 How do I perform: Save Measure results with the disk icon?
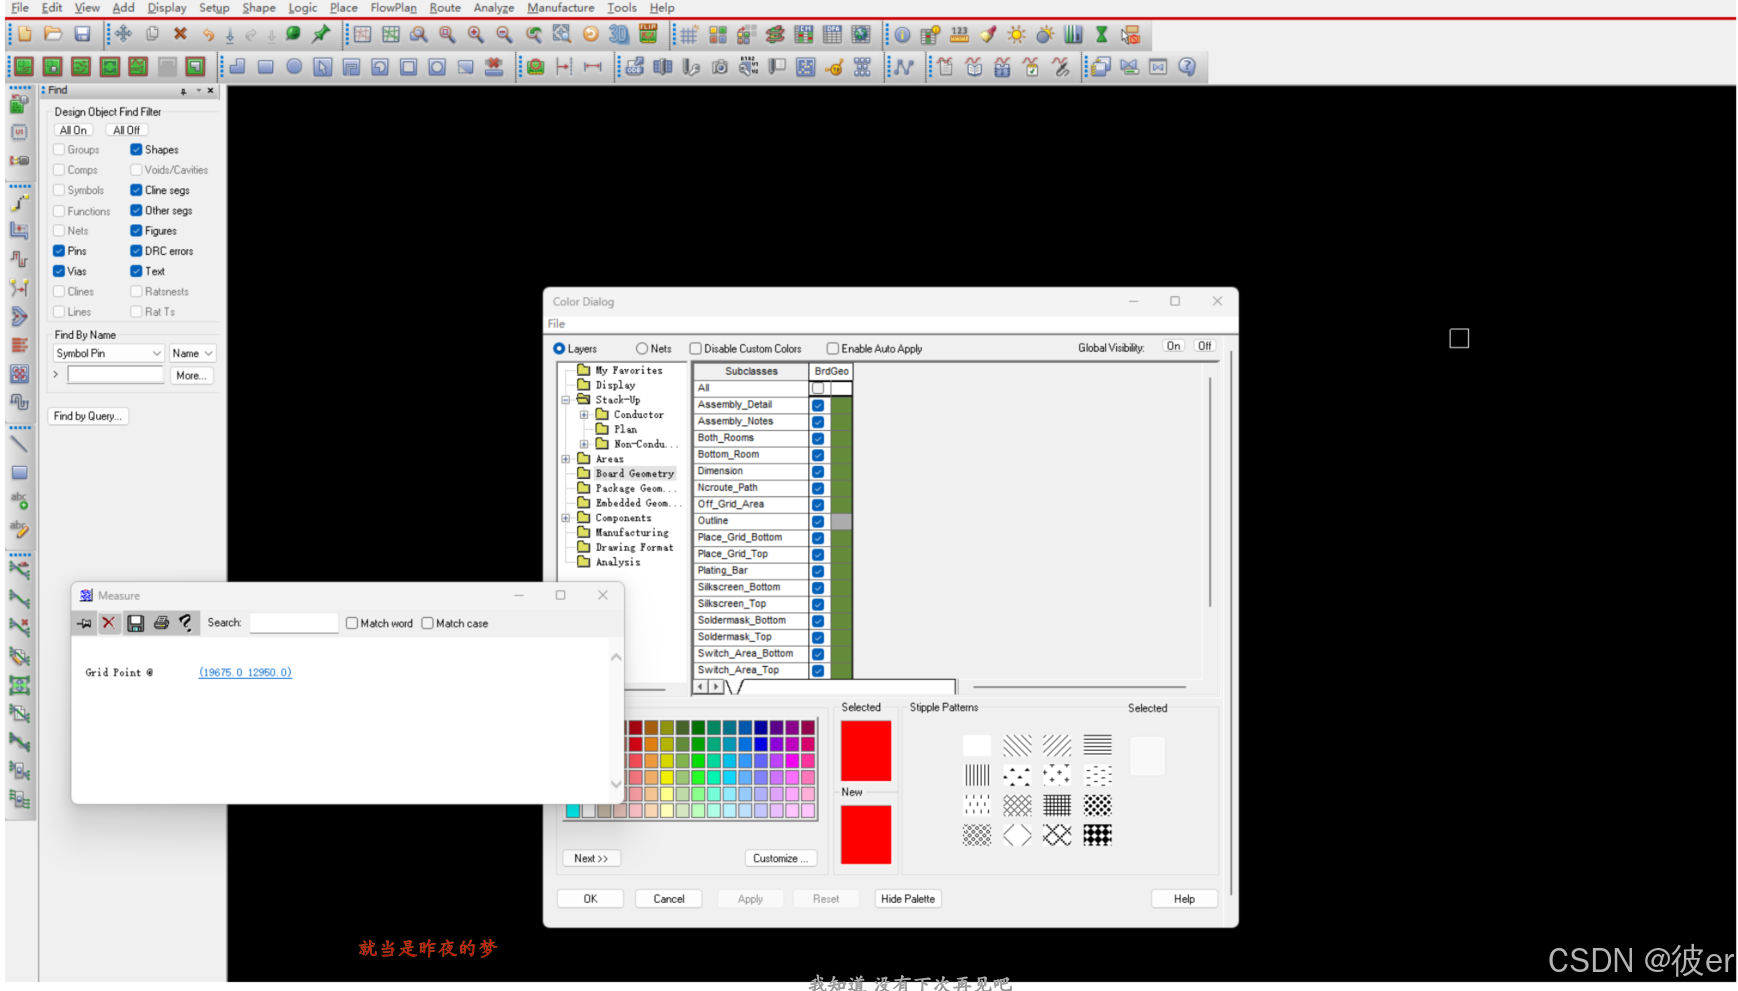[136, 623]
